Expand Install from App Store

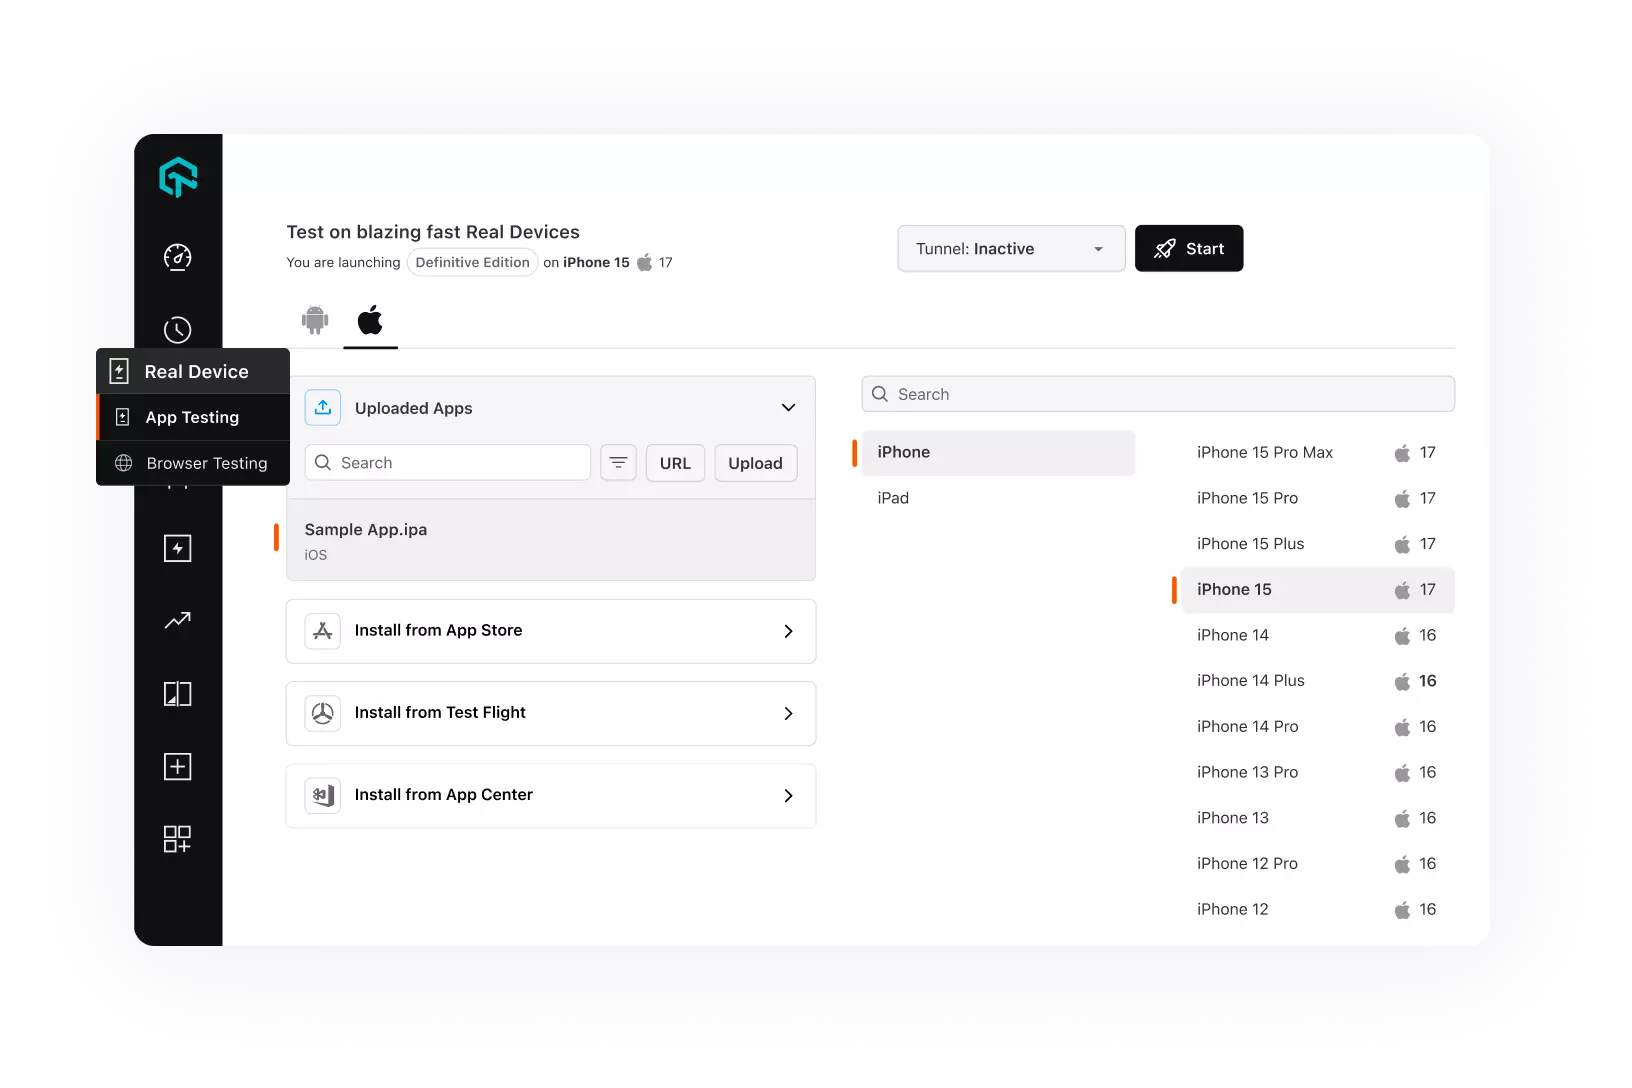coord(551,631)
